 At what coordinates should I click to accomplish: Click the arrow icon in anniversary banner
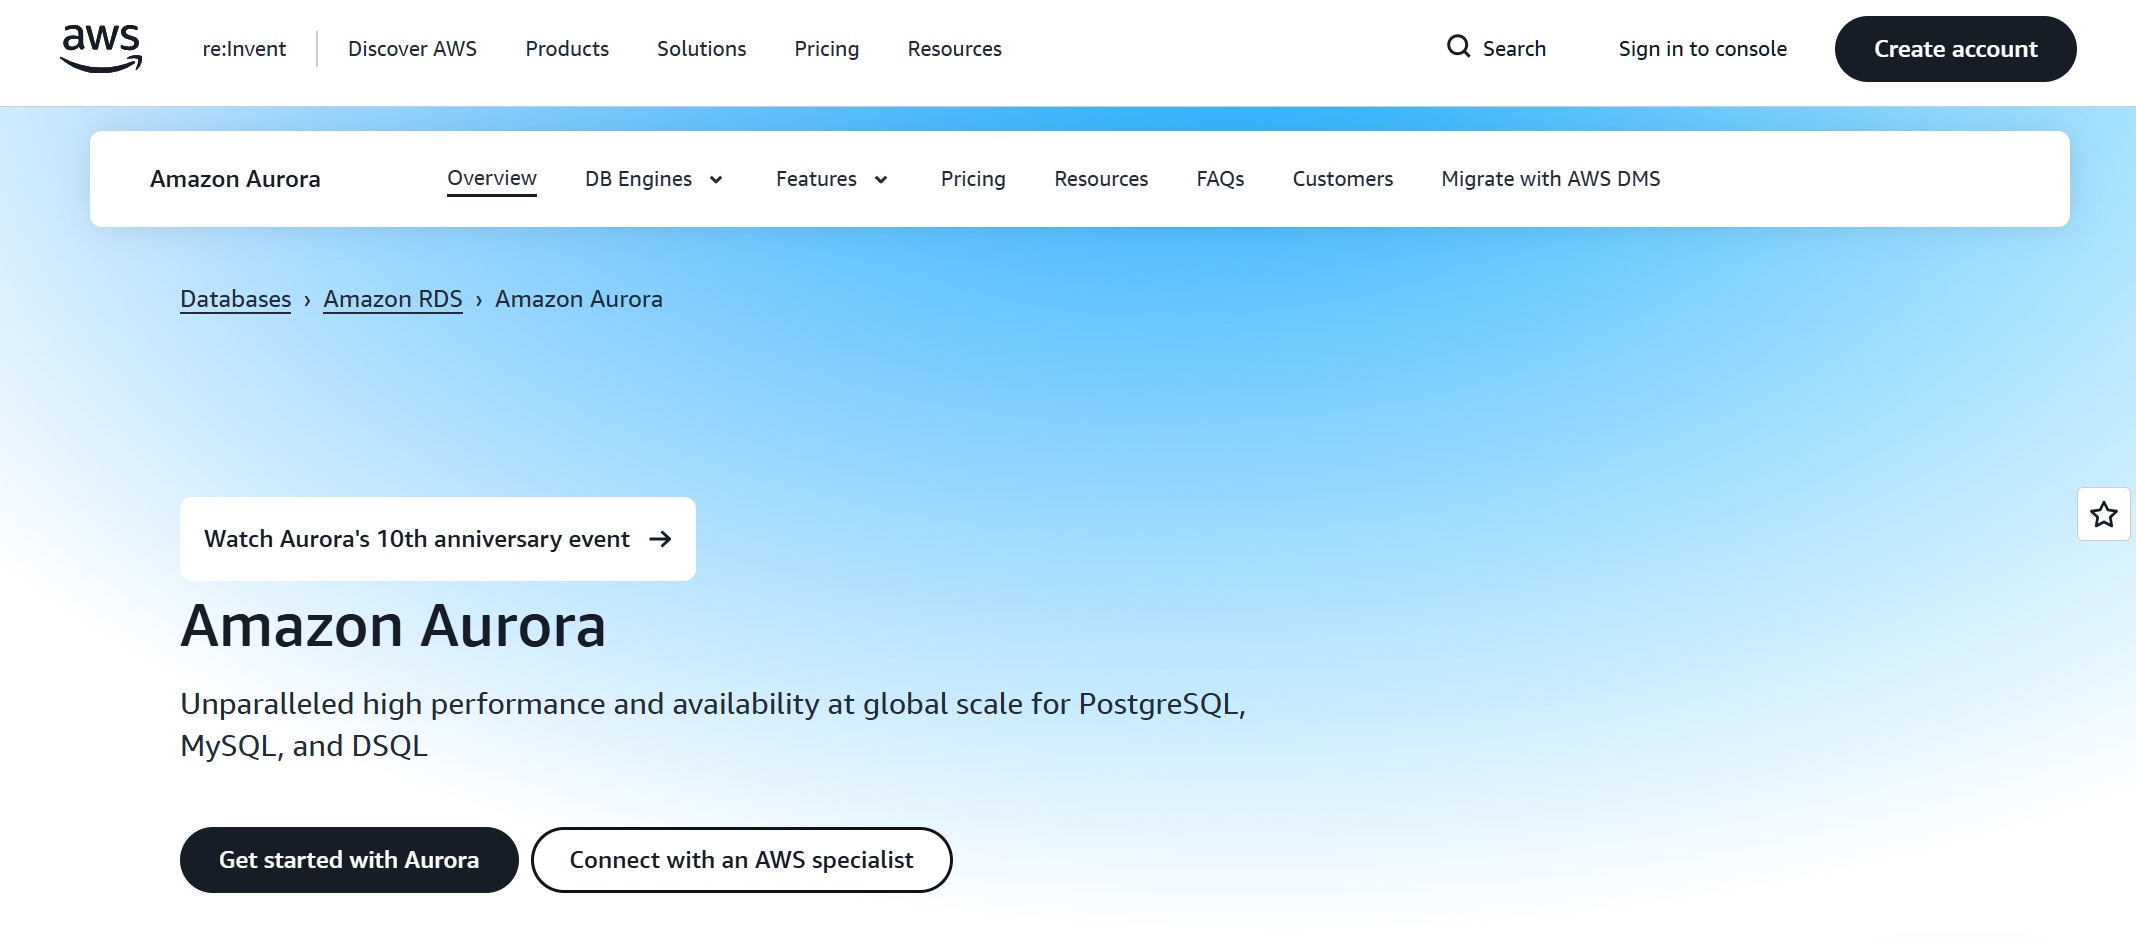click(660, 539)
